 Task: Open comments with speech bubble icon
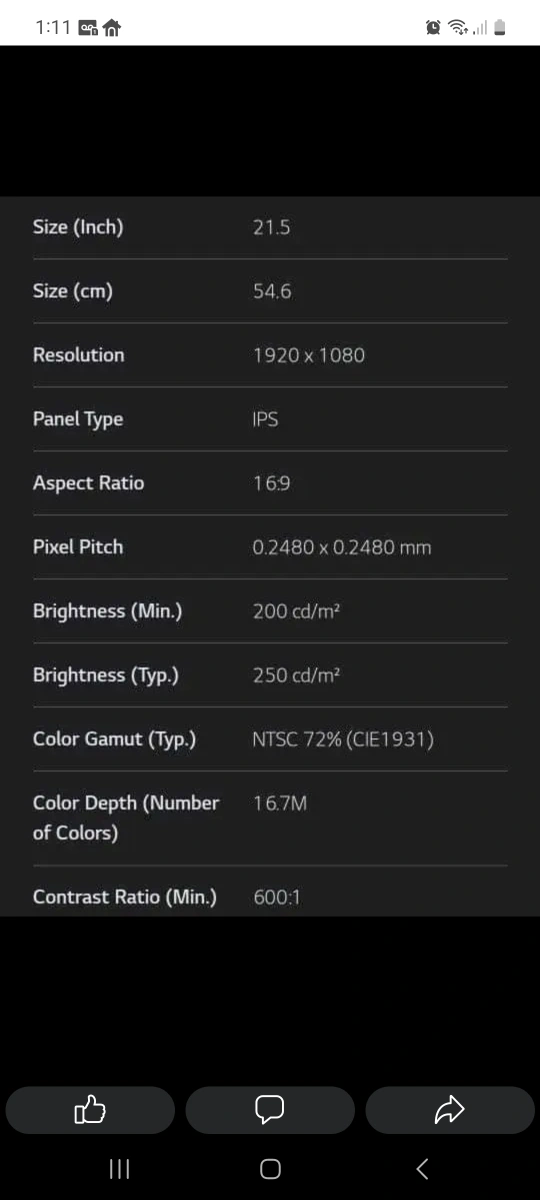[270, 1109]
